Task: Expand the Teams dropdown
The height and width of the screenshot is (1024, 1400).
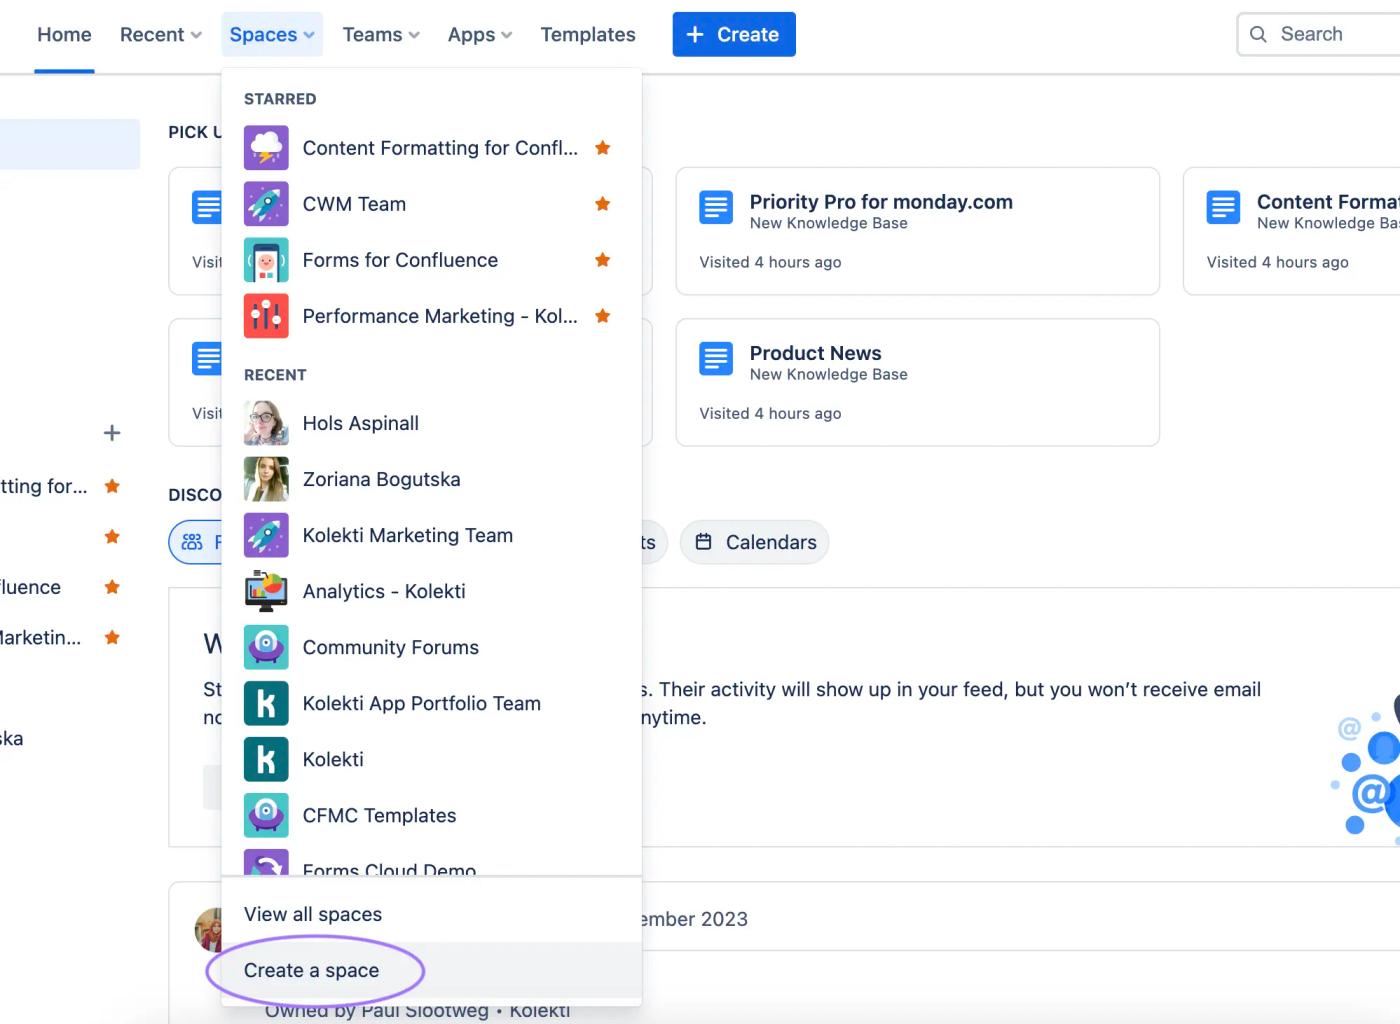Action: coord(381,34)
